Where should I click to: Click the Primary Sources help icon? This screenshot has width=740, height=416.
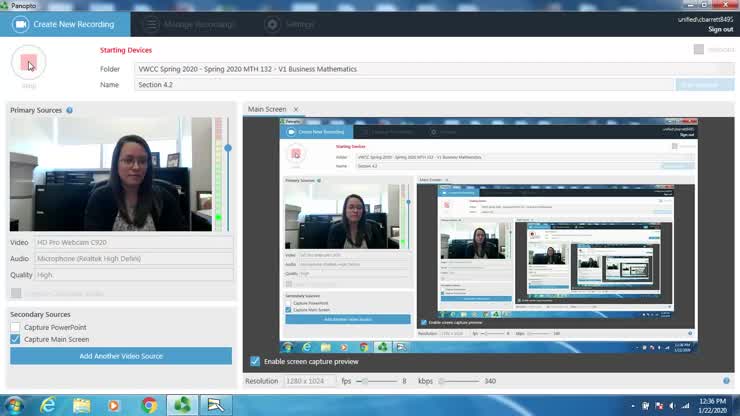[69, 110]
